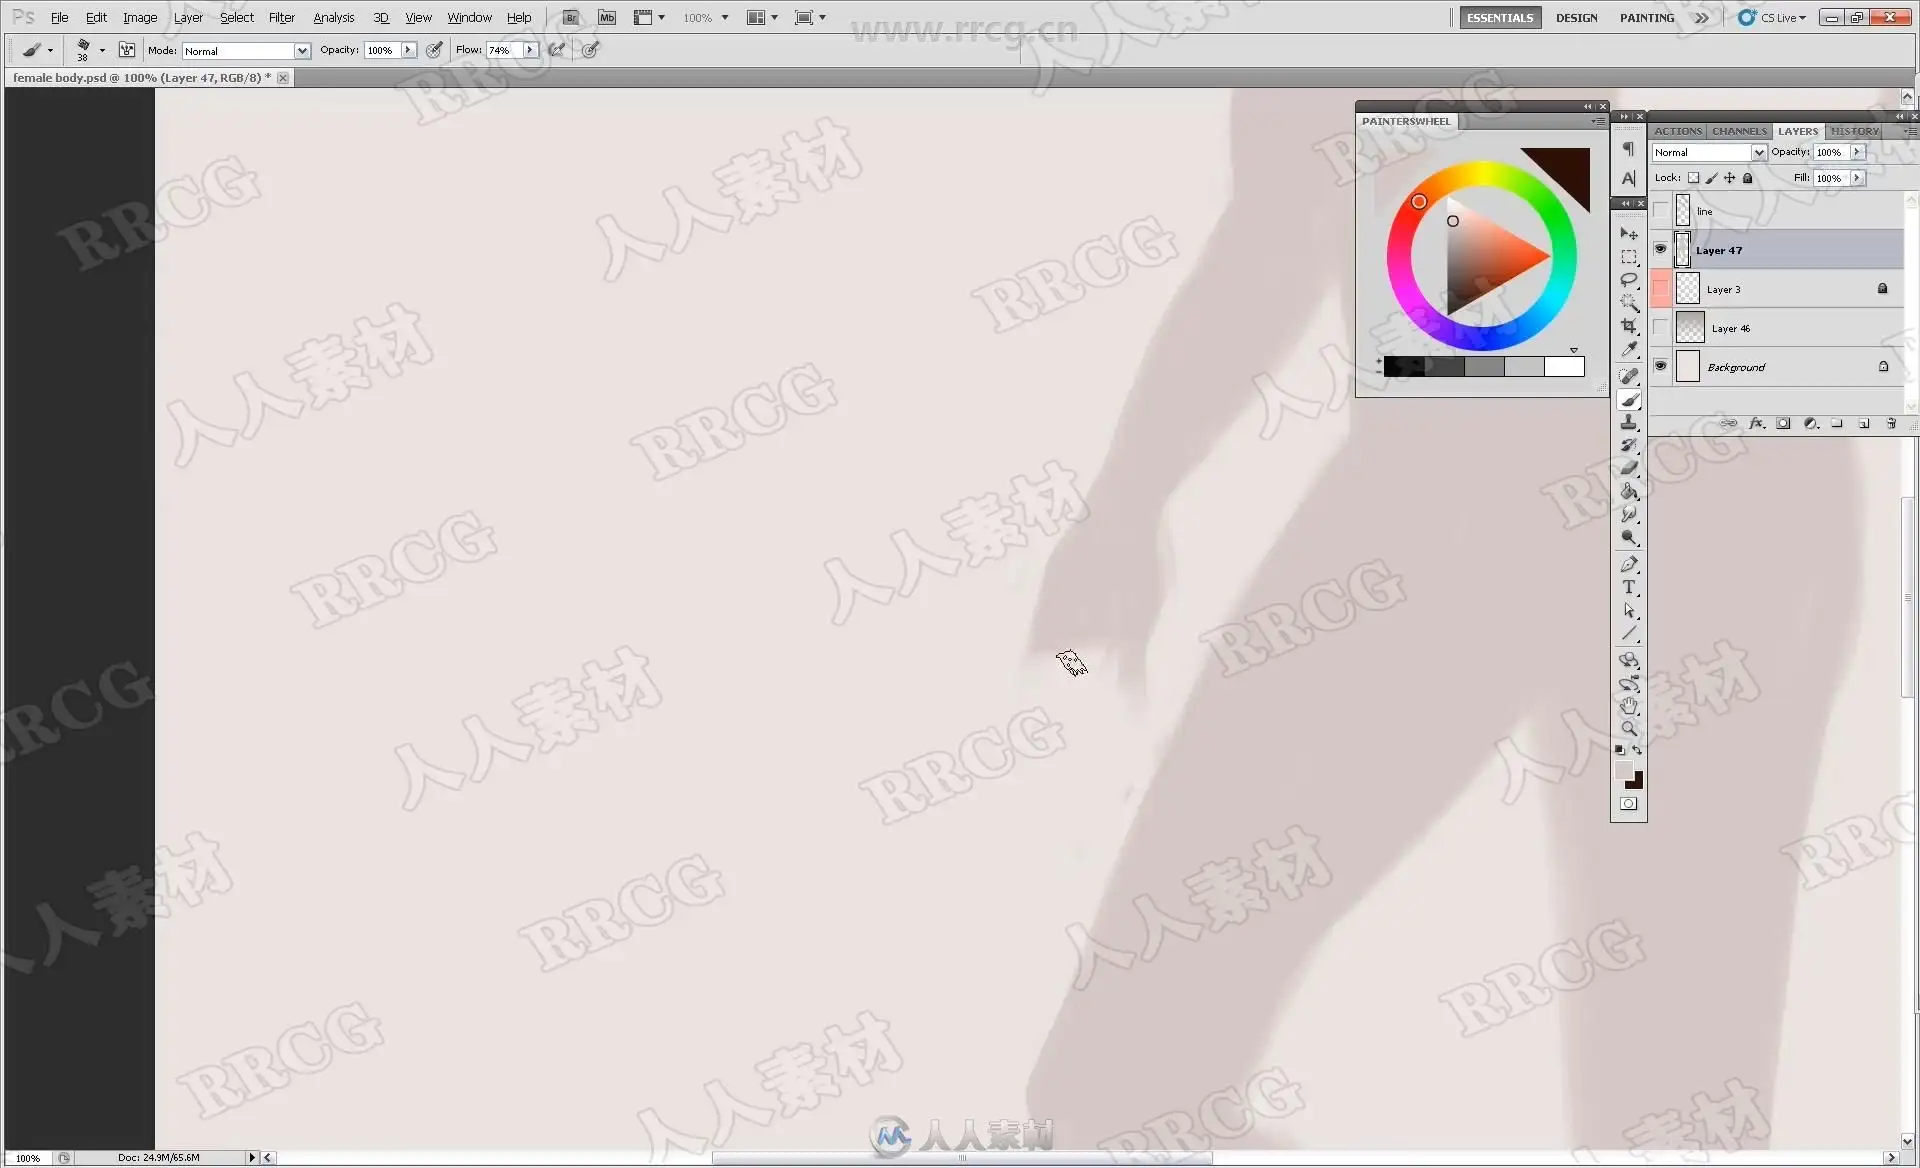Select the Horizontal Type tool
Image resolution: width=1920 pixels, height=1168 pixels.
coord(1629,587)
